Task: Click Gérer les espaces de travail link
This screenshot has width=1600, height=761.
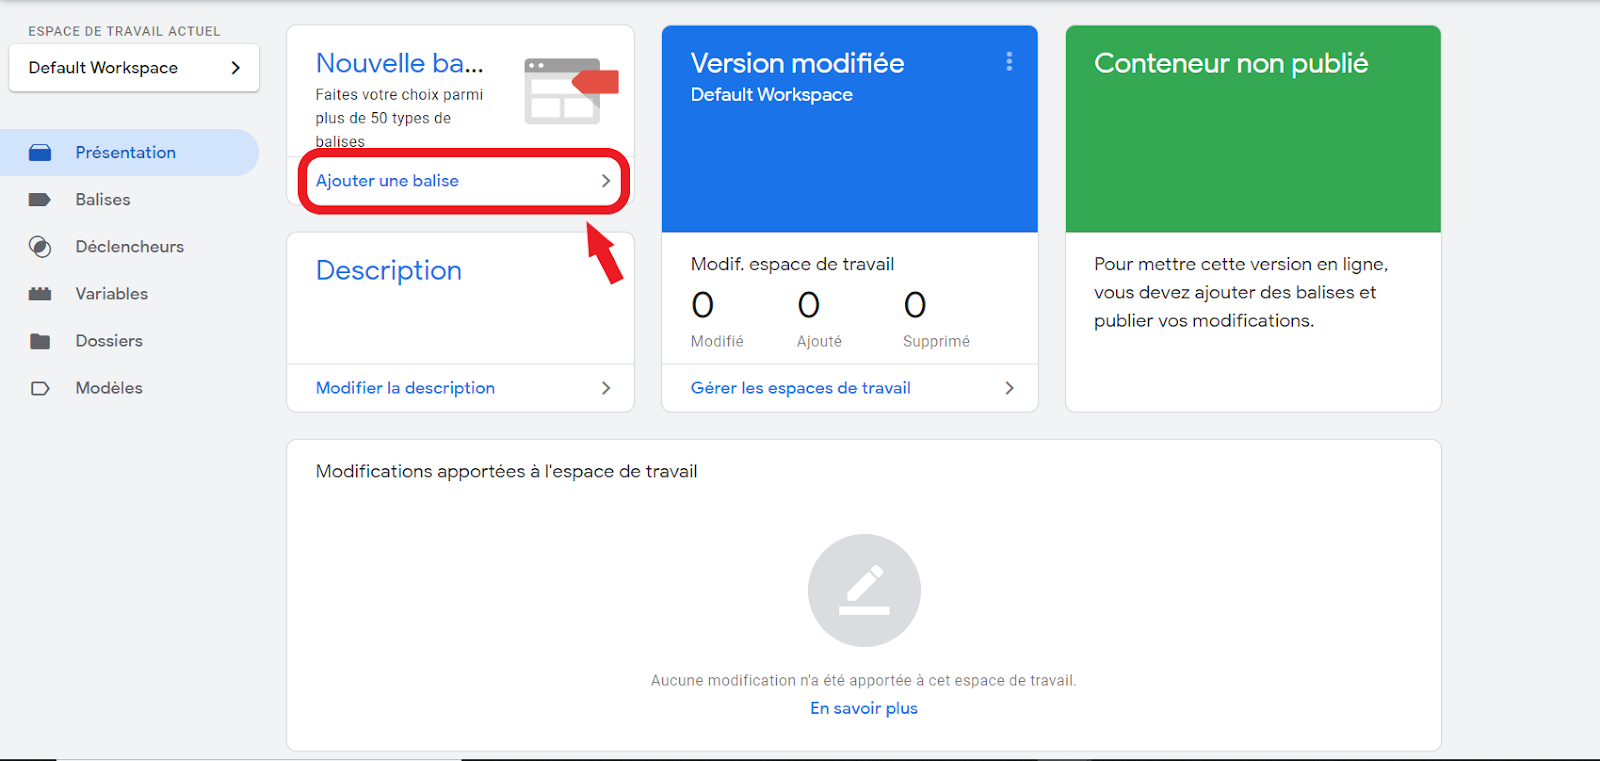Action: [800, 388]
